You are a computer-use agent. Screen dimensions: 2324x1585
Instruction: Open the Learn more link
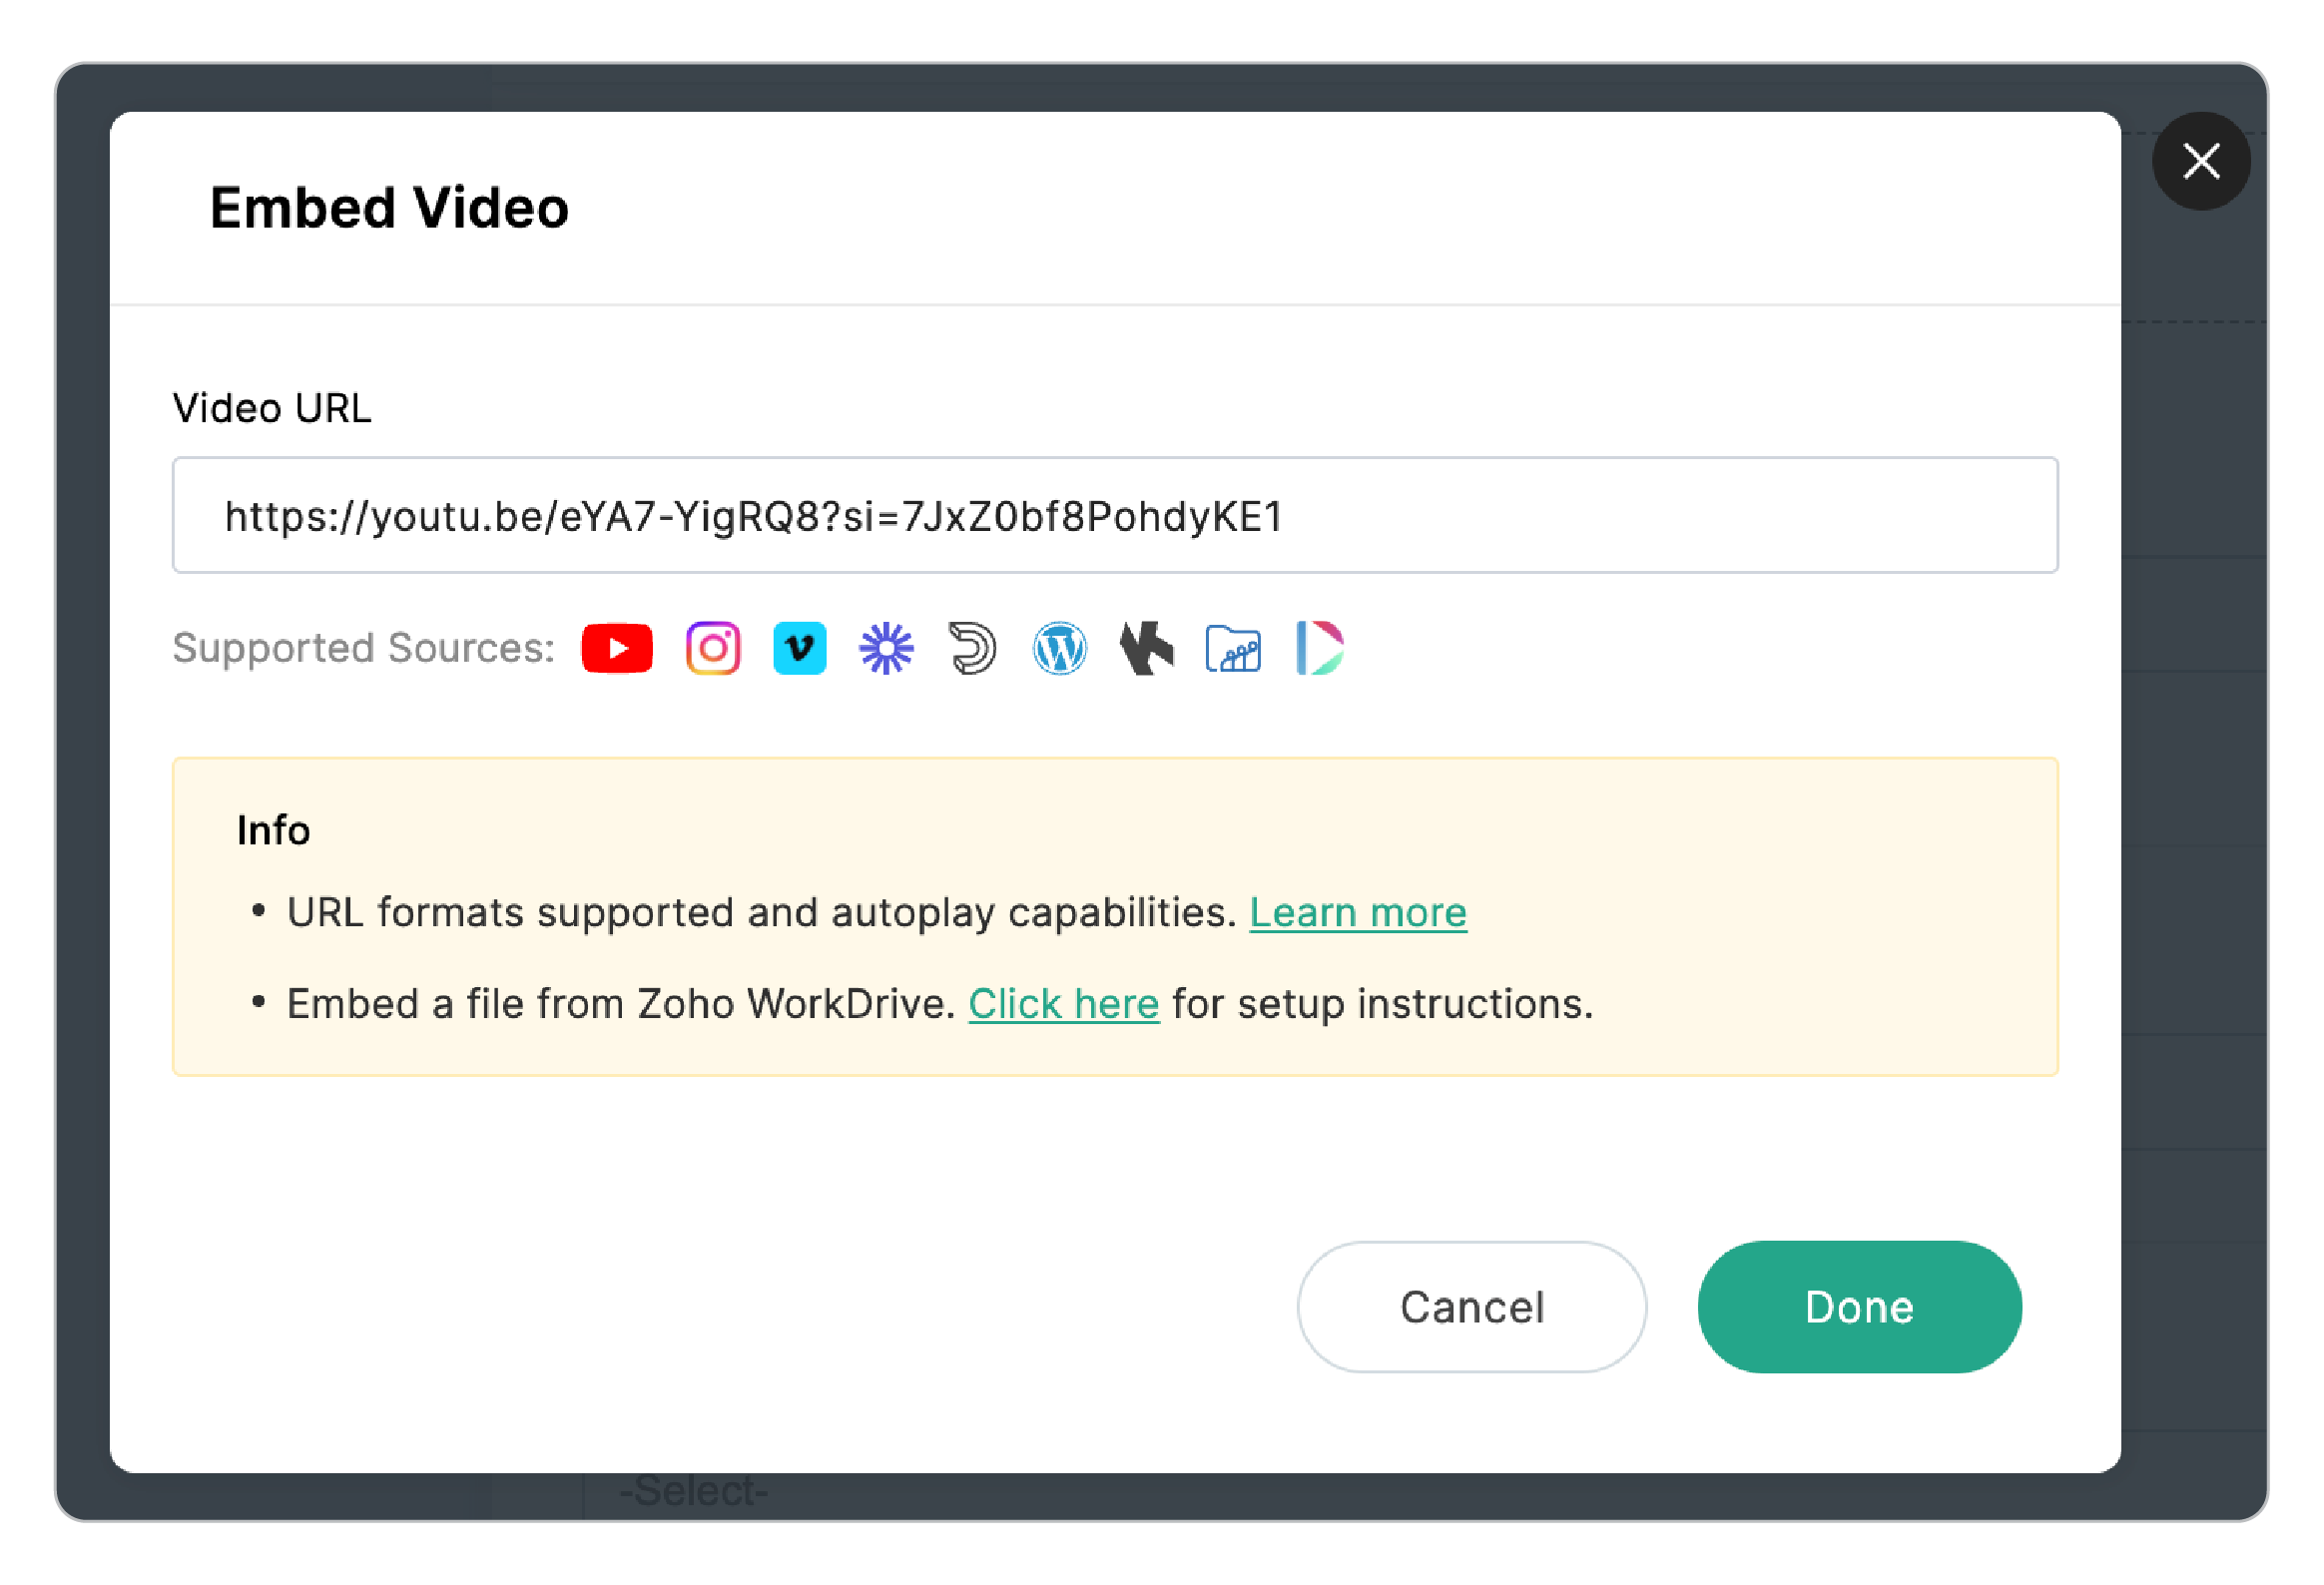point(1358,913)
